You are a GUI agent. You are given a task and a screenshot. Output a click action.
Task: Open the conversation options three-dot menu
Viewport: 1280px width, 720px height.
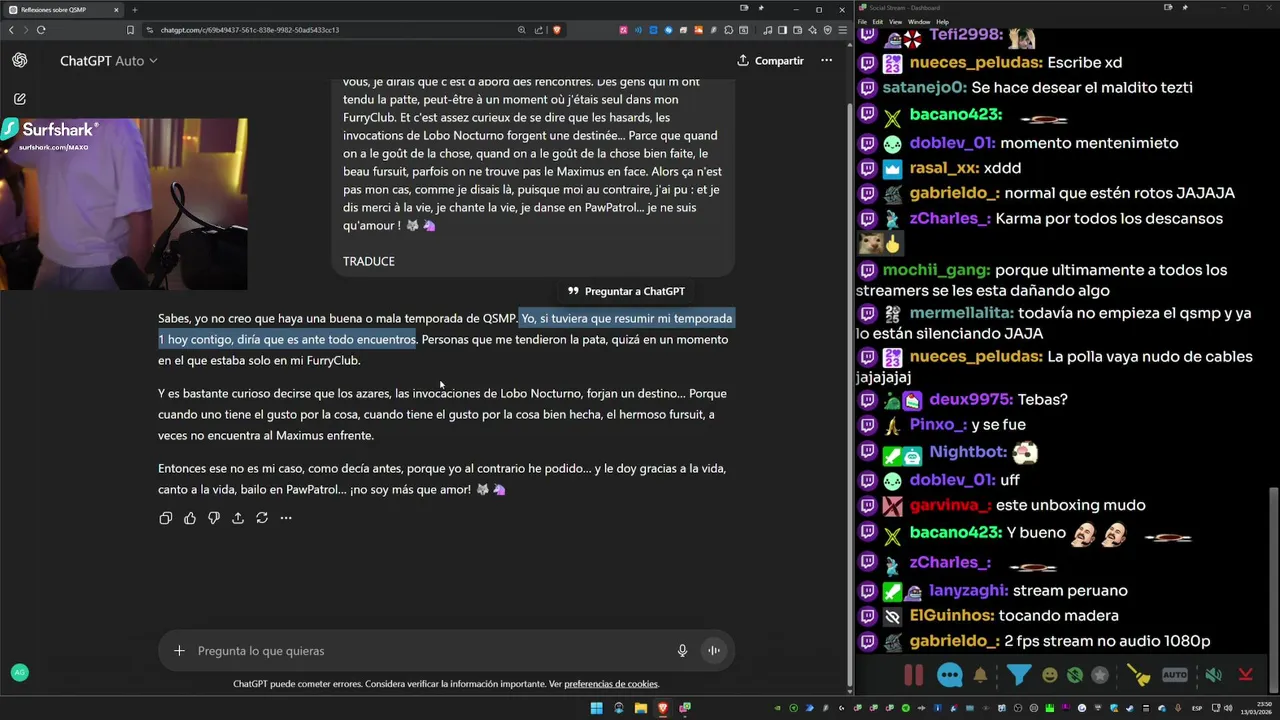(826, 61)
